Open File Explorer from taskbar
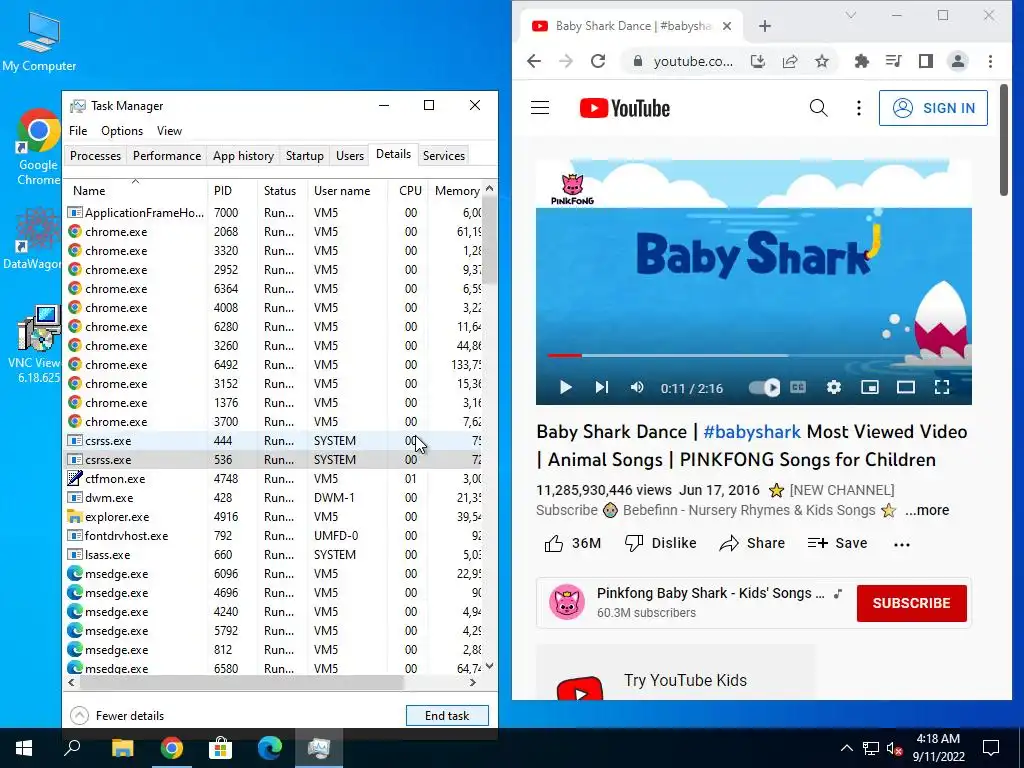Image resolution: width=1024 pixels, height=768 pixels. click(x=122, y=748)
